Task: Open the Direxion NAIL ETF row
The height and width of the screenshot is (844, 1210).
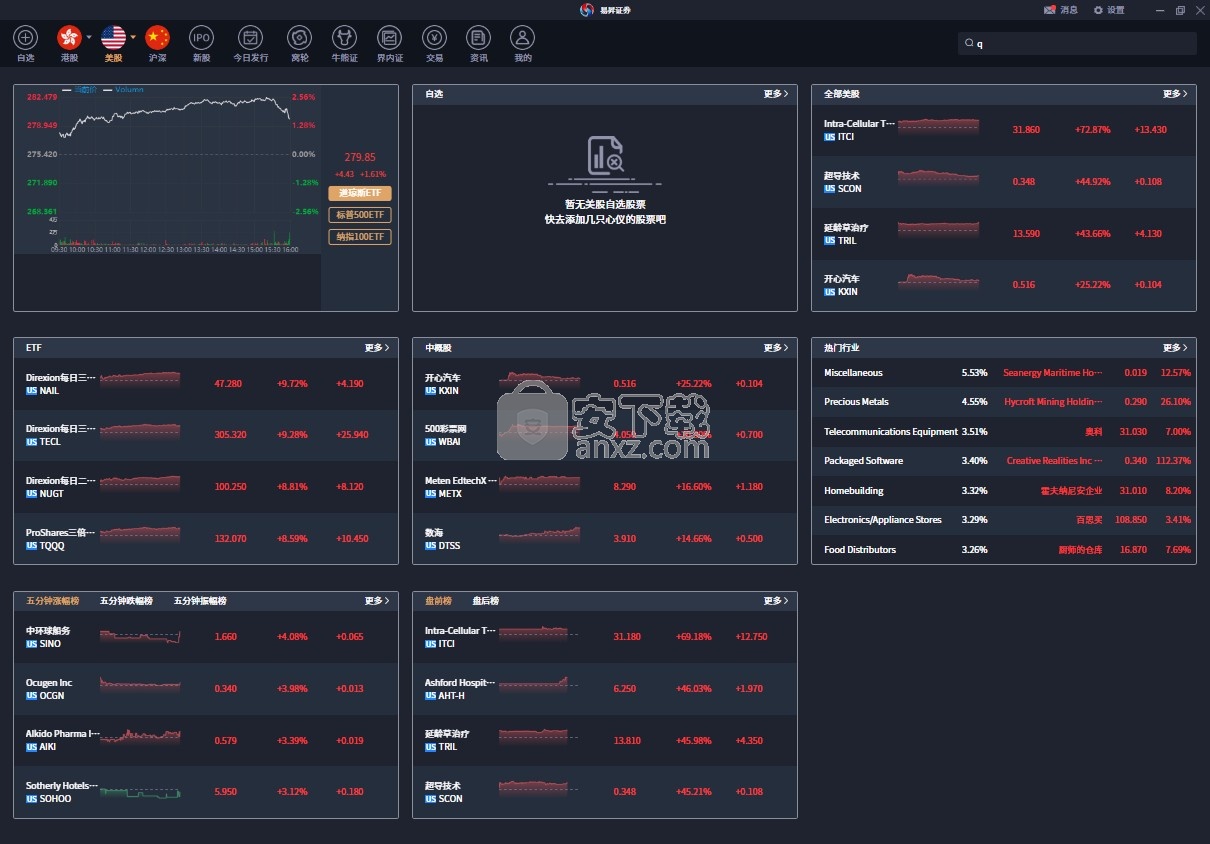Action: pyautogui.click(x=205, y=384)
